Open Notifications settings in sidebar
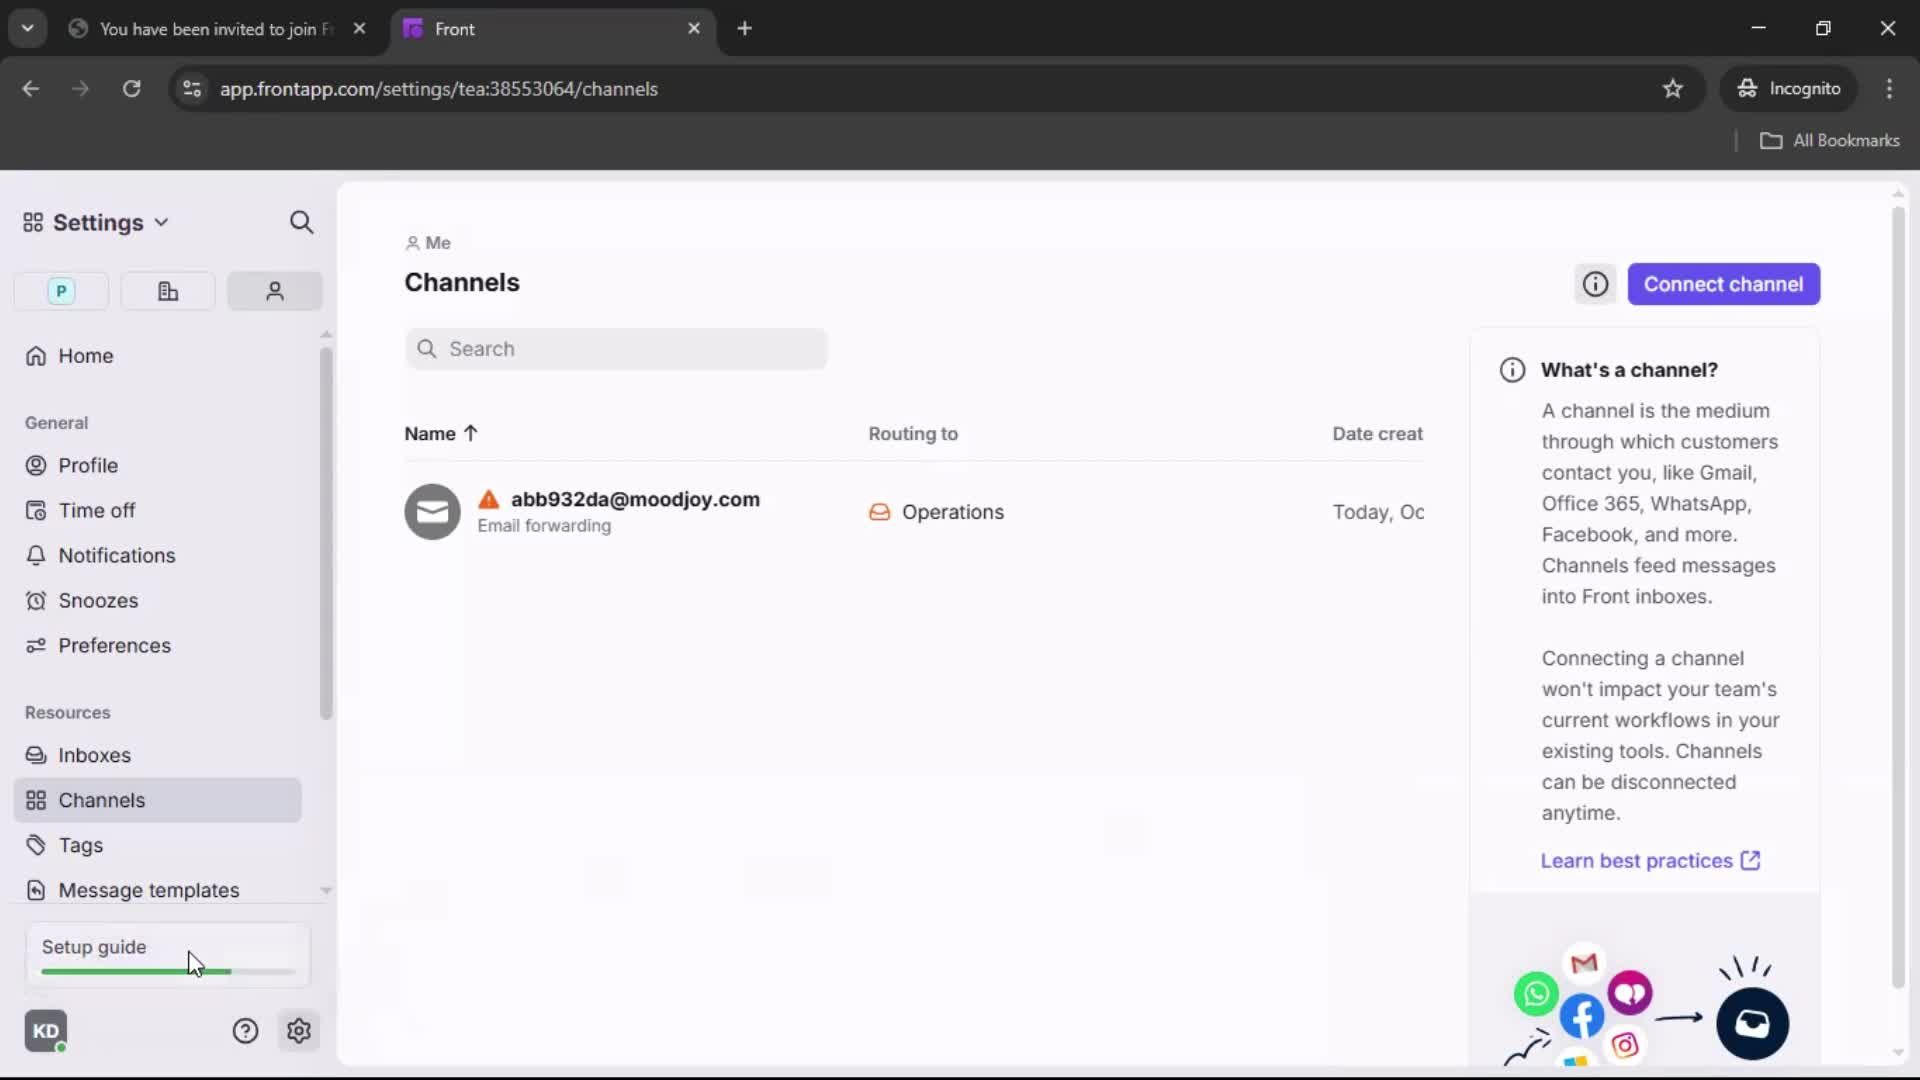The image size is (1920, 1080). (x=116, y=555)
